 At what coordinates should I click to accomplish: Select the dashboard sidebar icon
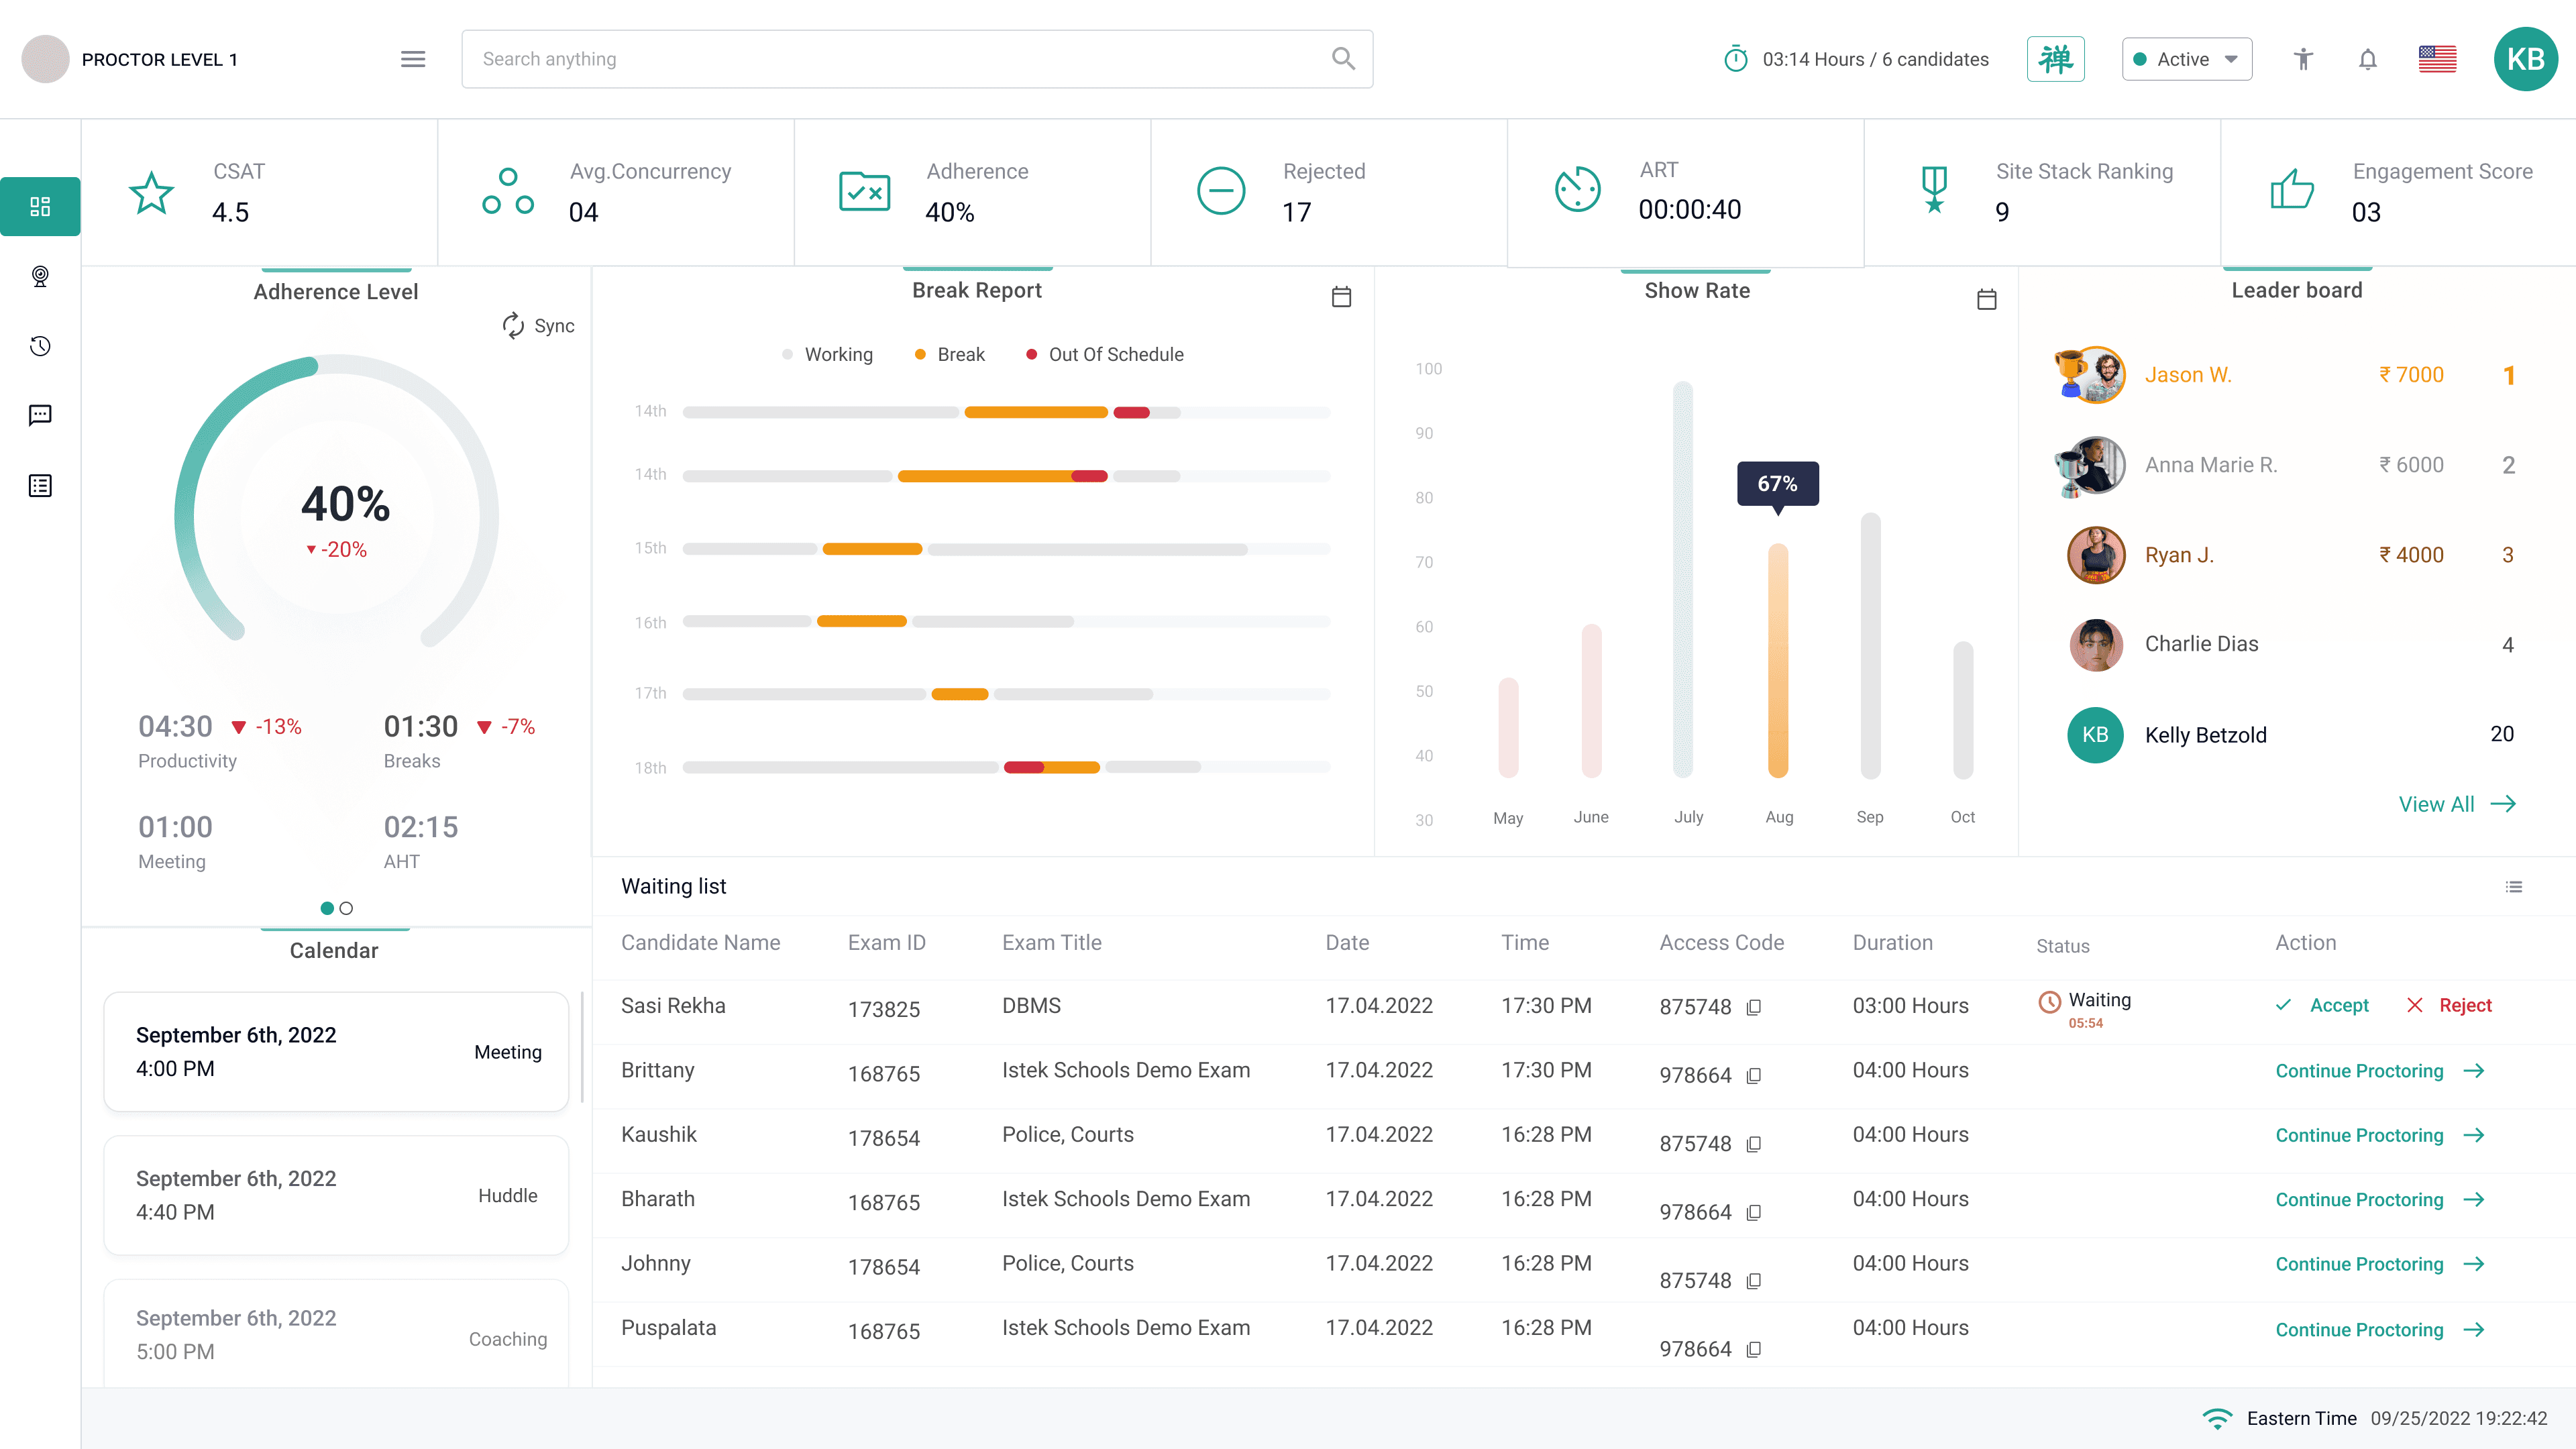(40, 206)
